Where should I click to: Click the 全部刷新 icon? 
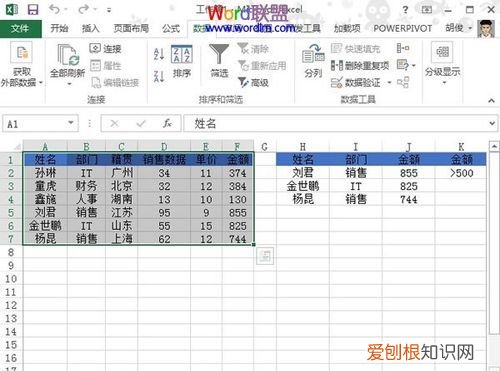pyautogui.click(x=68, y=55)
